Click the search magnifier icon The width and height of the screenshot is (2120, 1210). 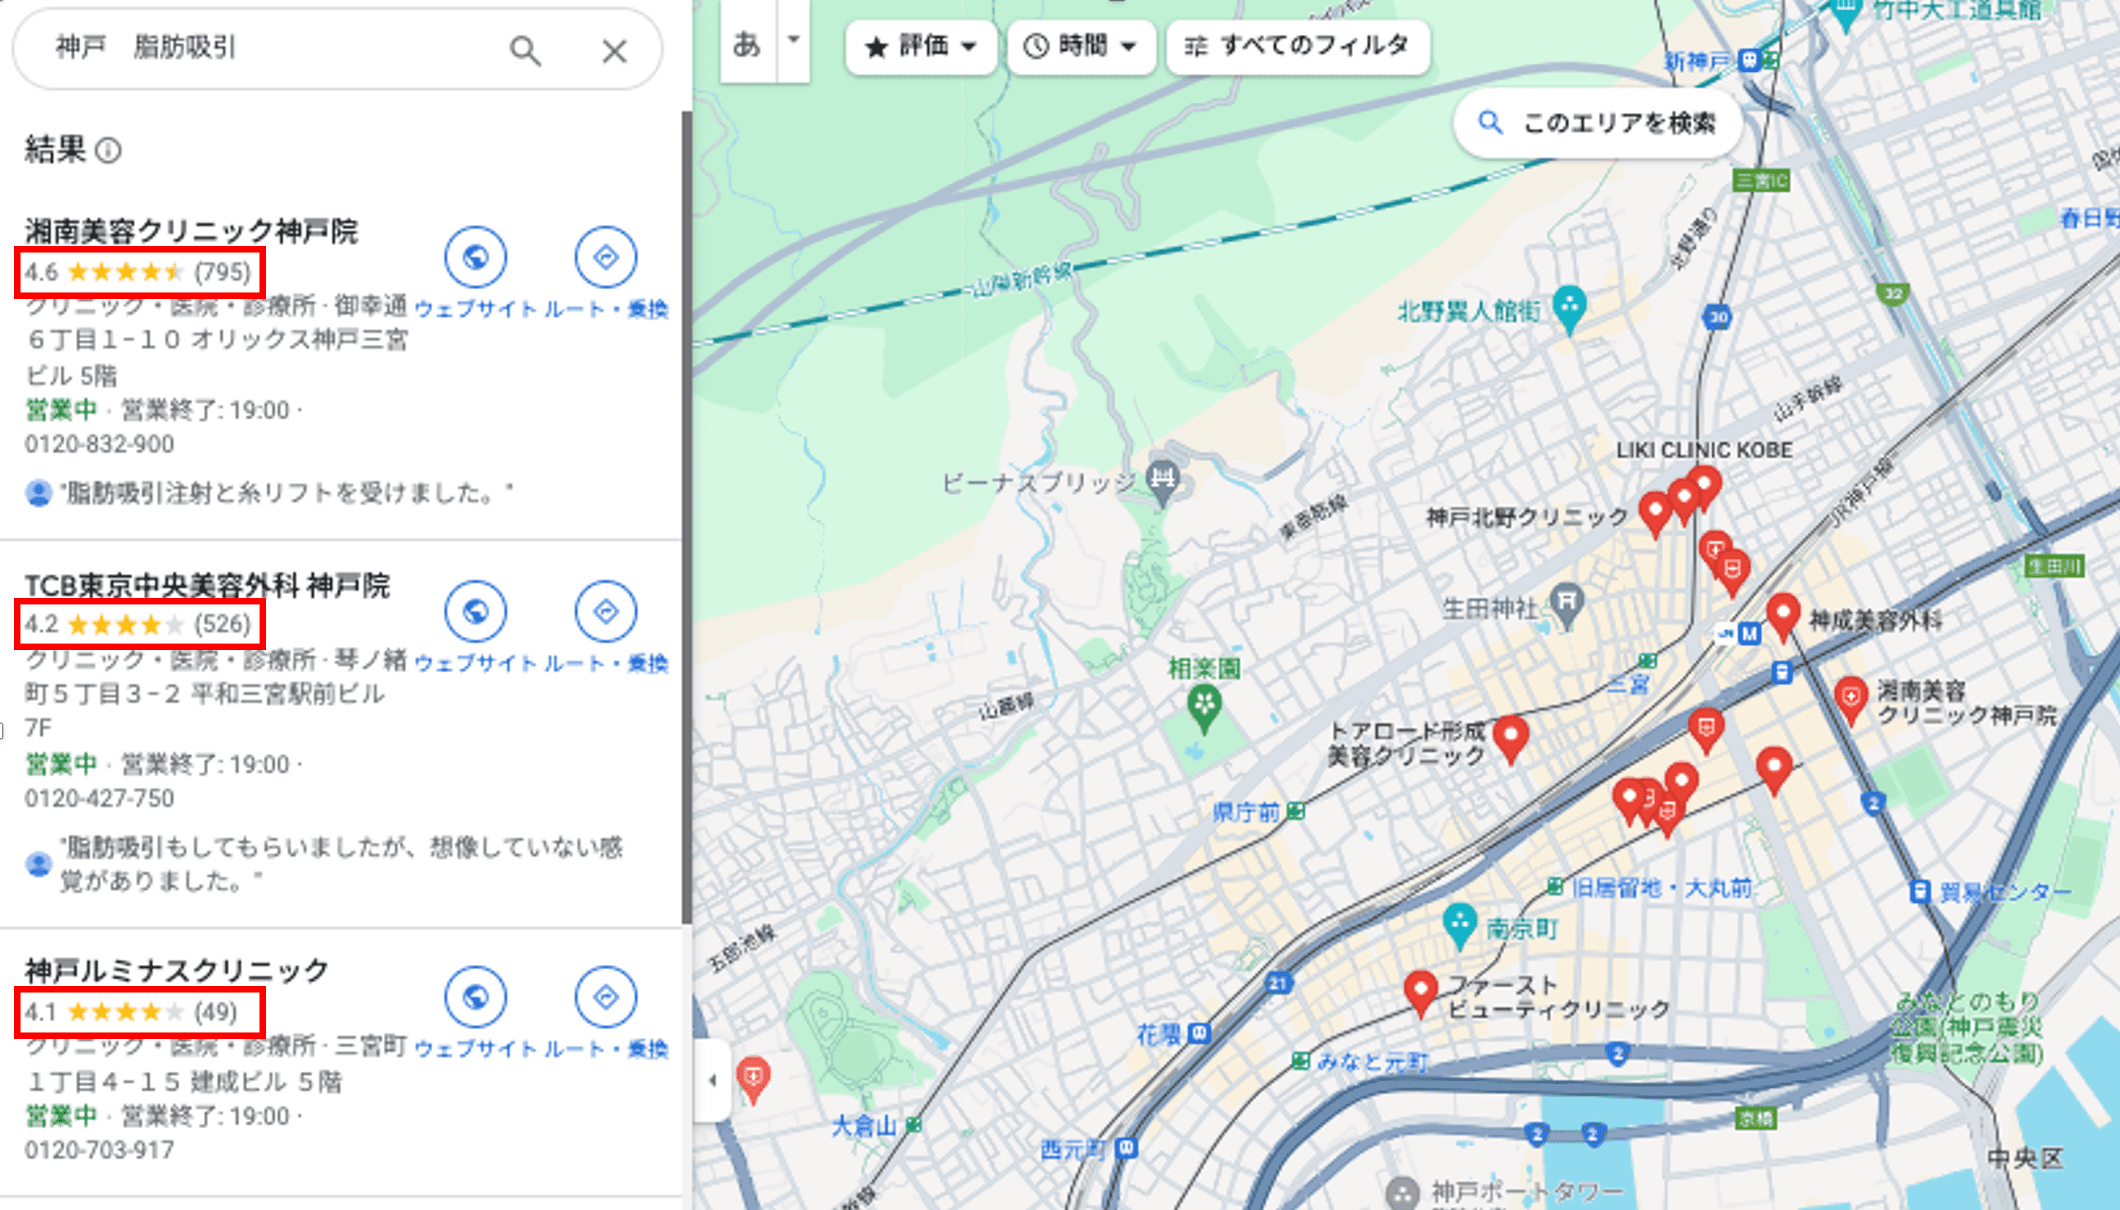point(525,50)
